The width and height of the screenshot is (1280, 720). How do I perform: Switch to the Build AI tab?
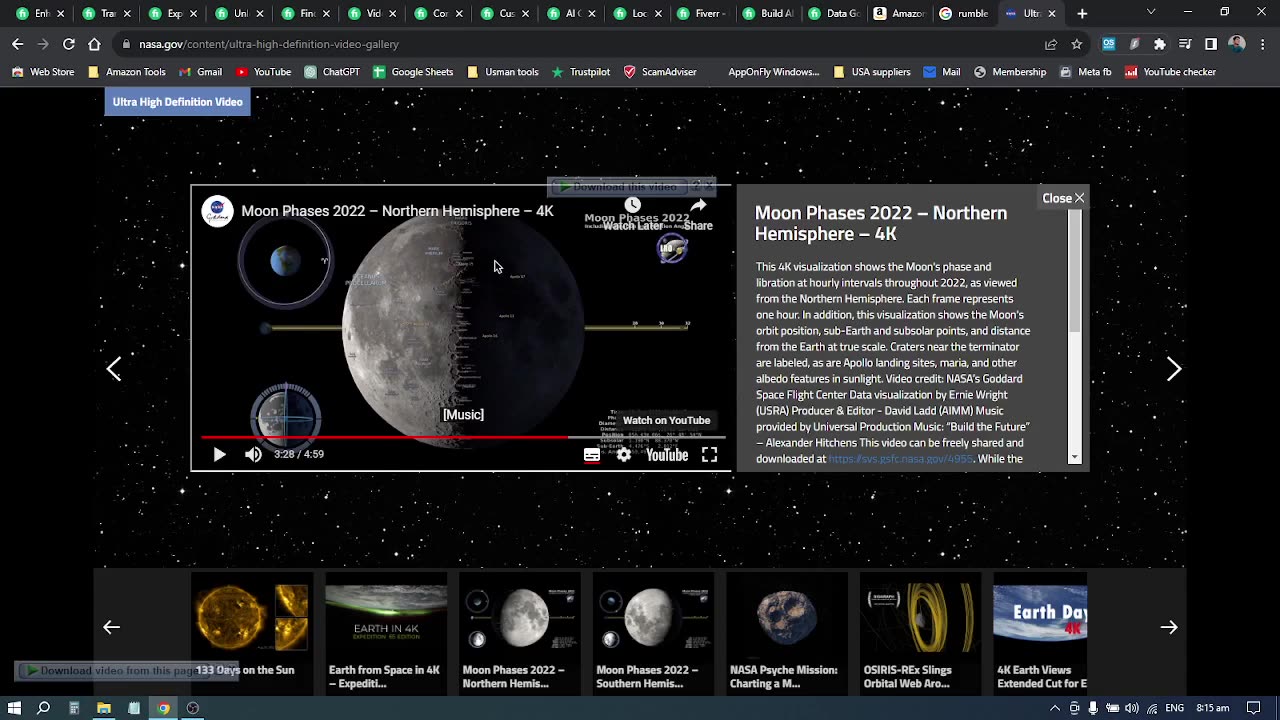(767, 14)
